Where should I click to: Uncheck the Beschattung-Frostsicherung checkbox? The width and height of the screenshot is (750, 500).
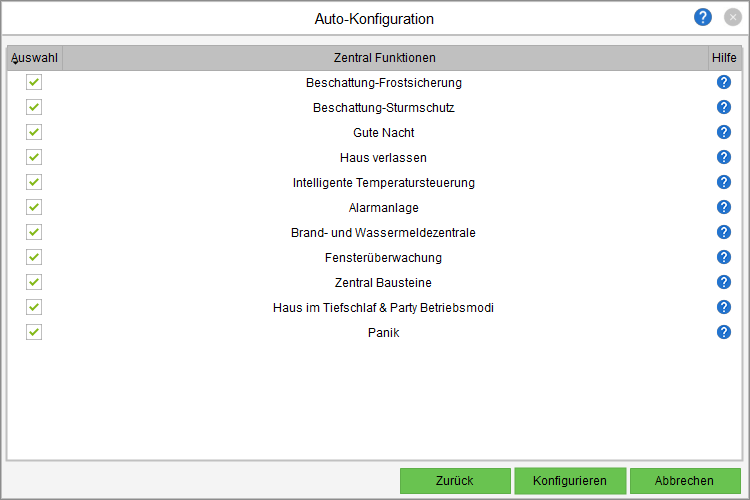tap(34, 82)
